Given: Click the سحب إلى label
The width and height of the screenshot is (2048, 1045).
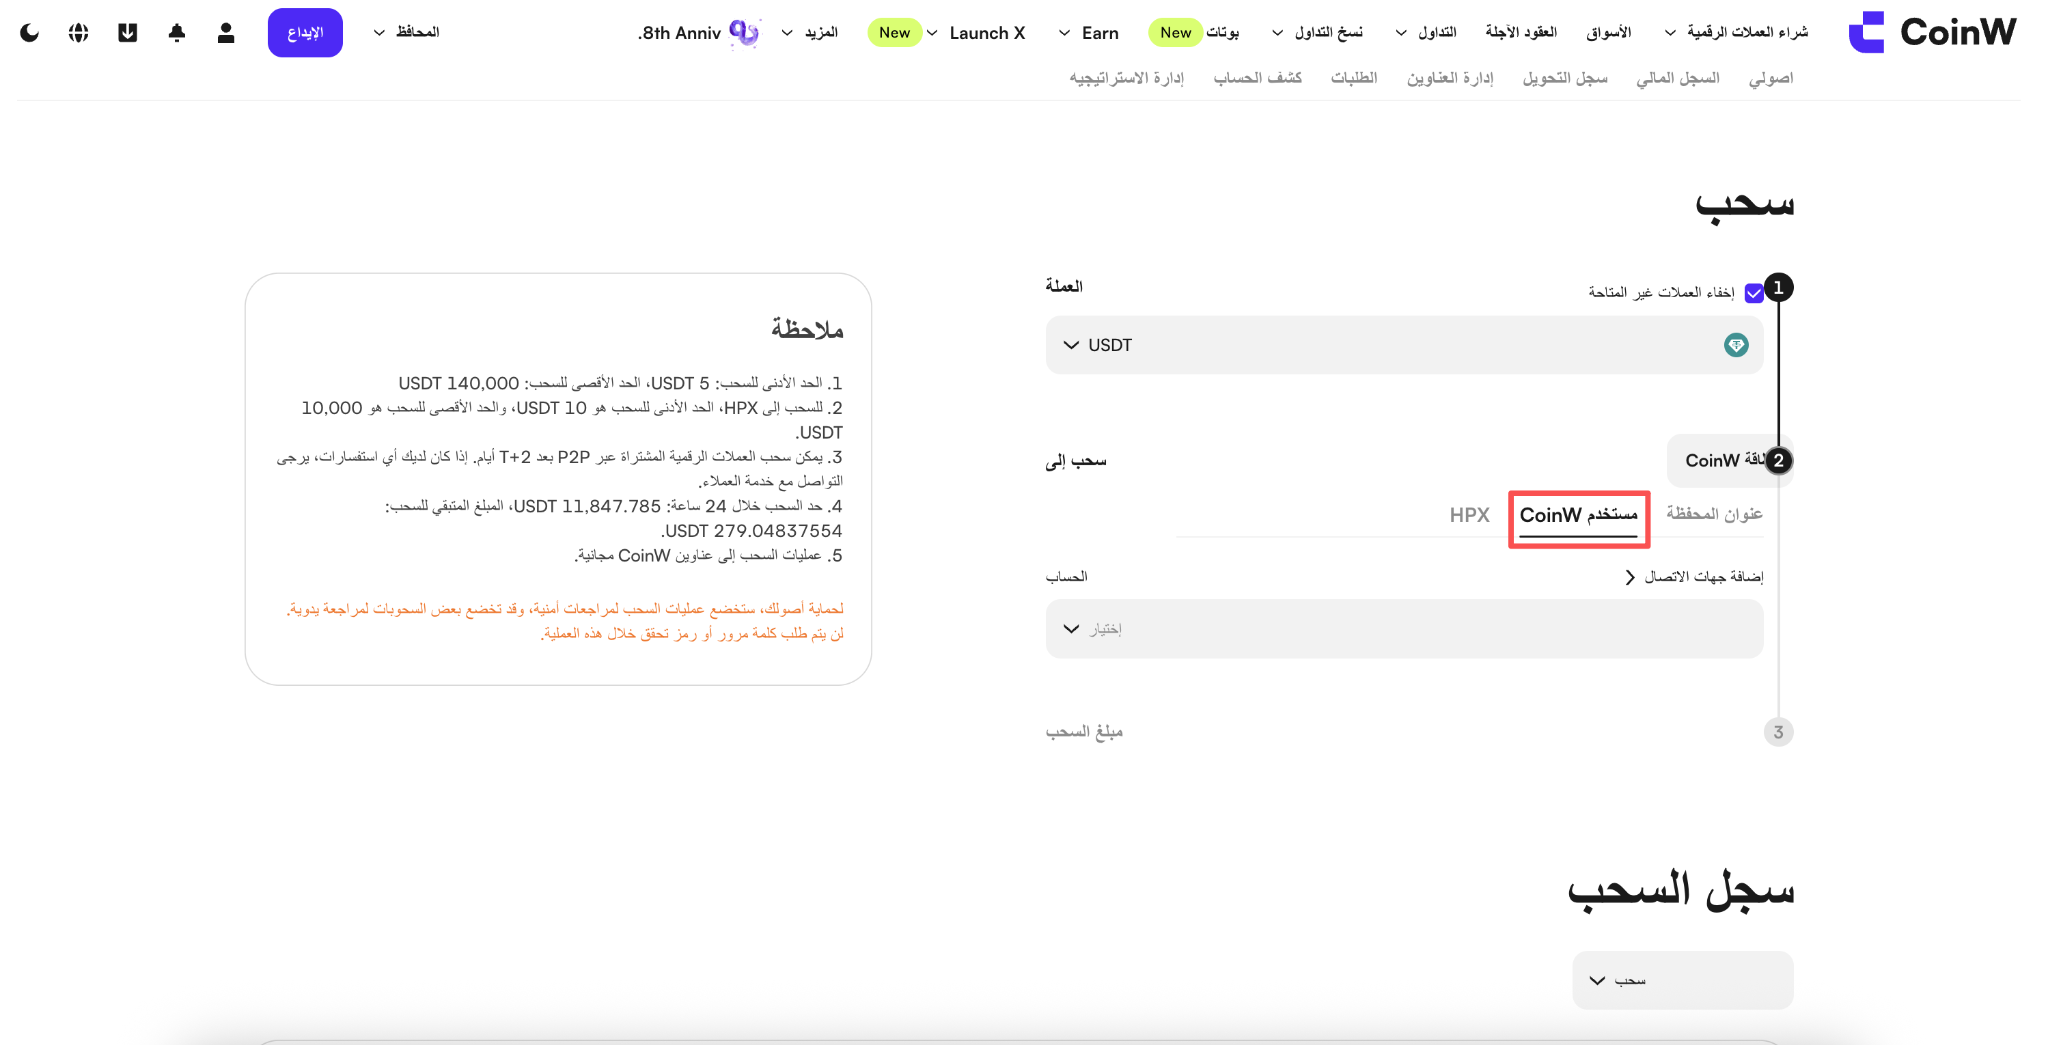Looking at the screenshot, I should [1076, 461].
